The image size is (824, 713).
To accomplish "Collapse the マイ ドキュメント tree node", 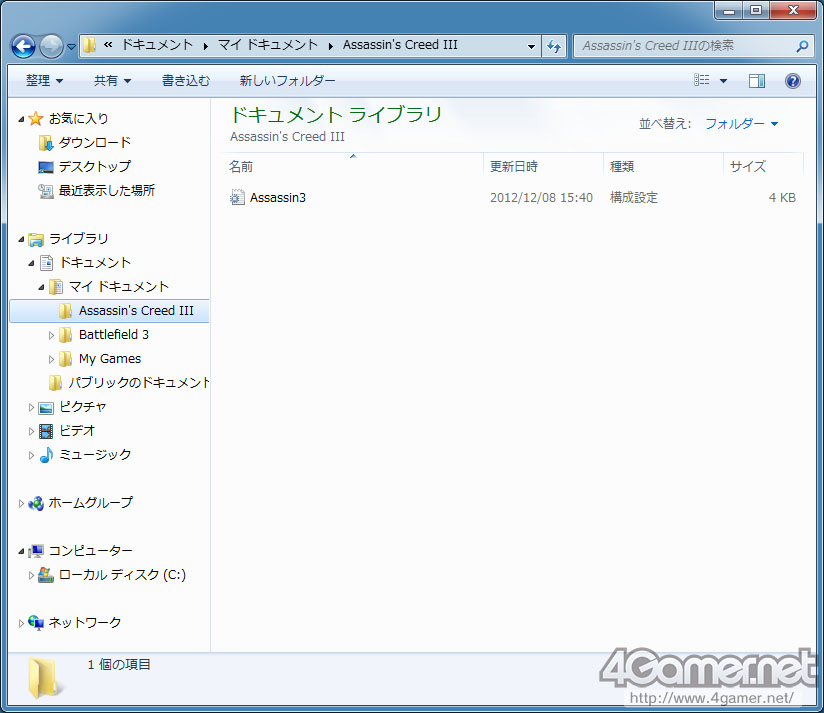I will point(41,287).
